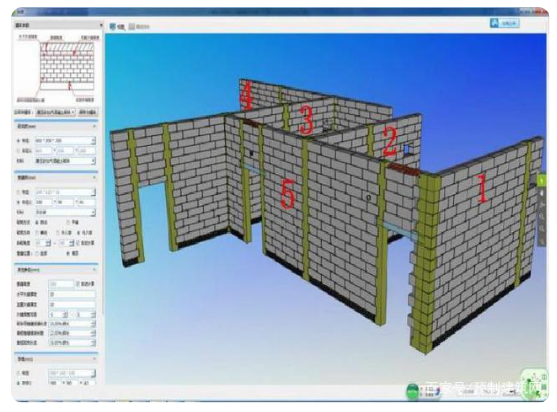Open the material dropdown in first section
The width and height of the screenshot is (557, 412).
click(x=65, y=161)
